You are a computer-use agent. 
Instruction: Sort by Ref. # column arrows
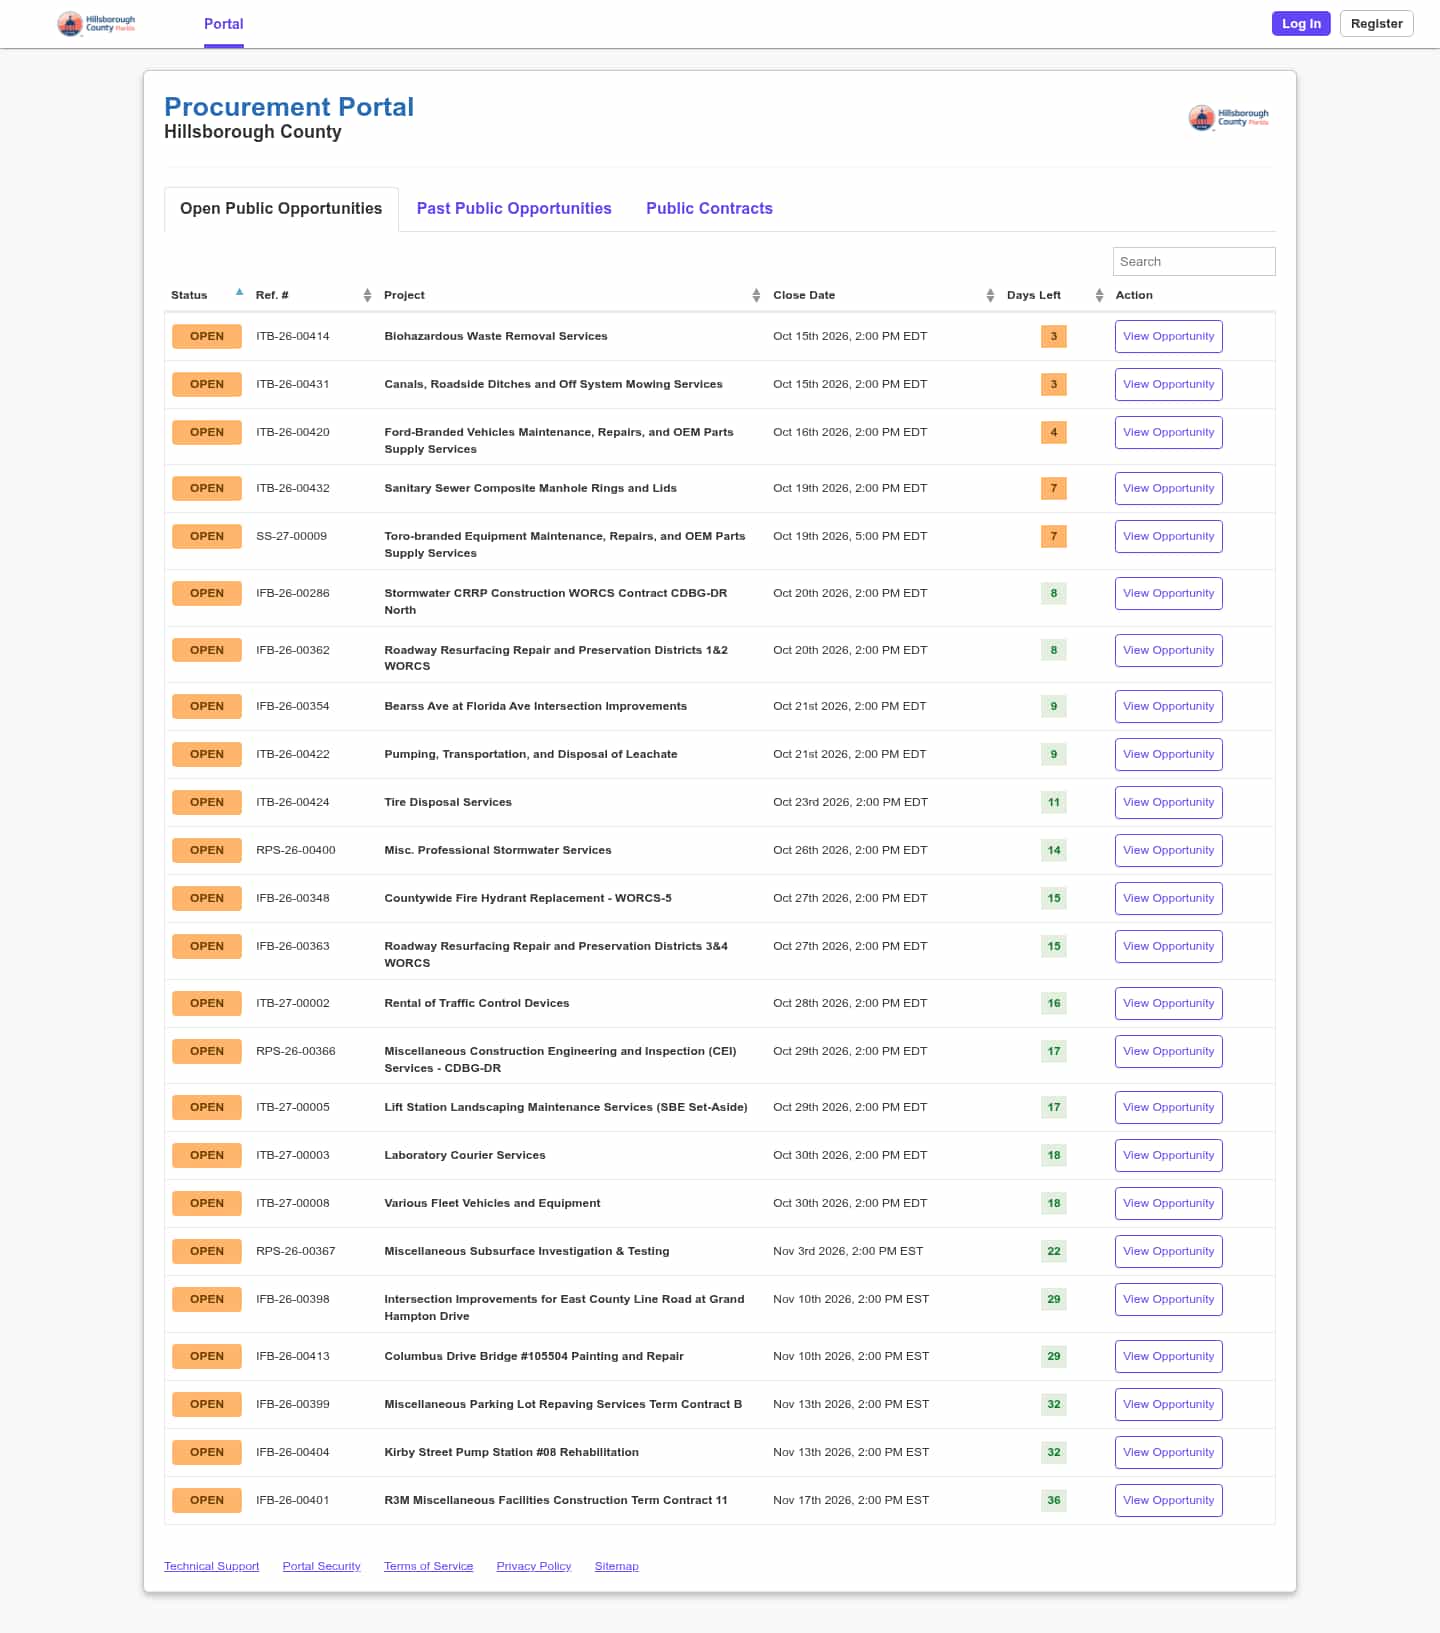(367, 295)
